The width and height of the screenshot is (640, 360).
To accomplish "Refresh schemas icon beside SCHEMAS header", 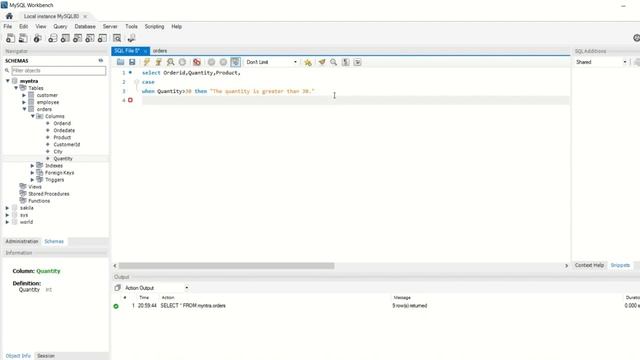I will 101,60.
